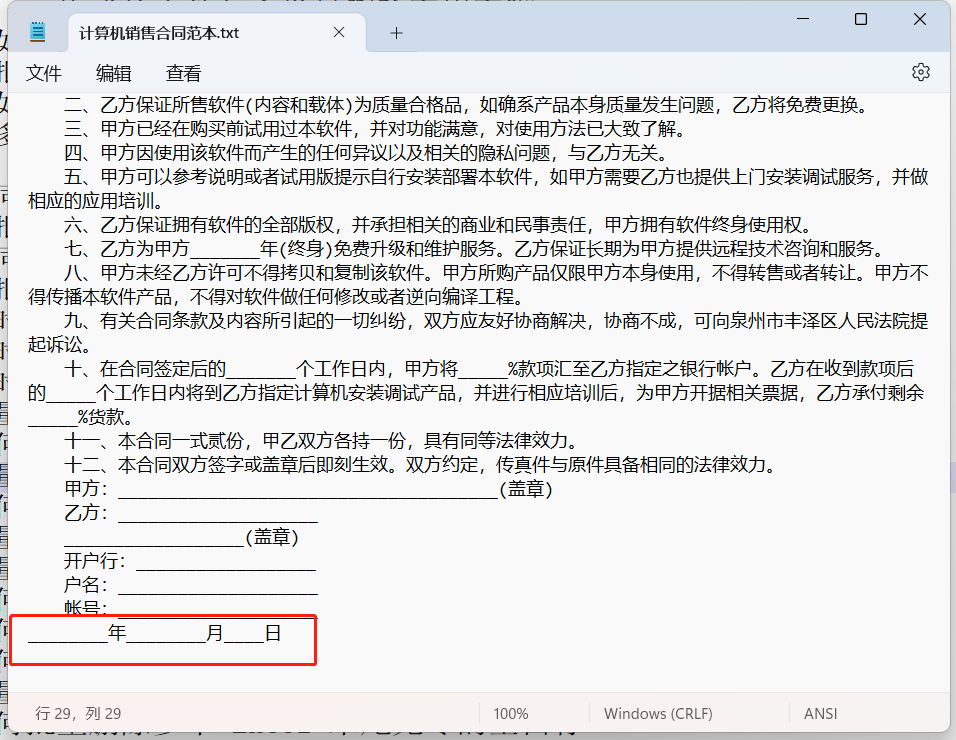This screenshot has height=740, width=956.
Task: Click the Notepad application icon
Action: click(38, 30)
